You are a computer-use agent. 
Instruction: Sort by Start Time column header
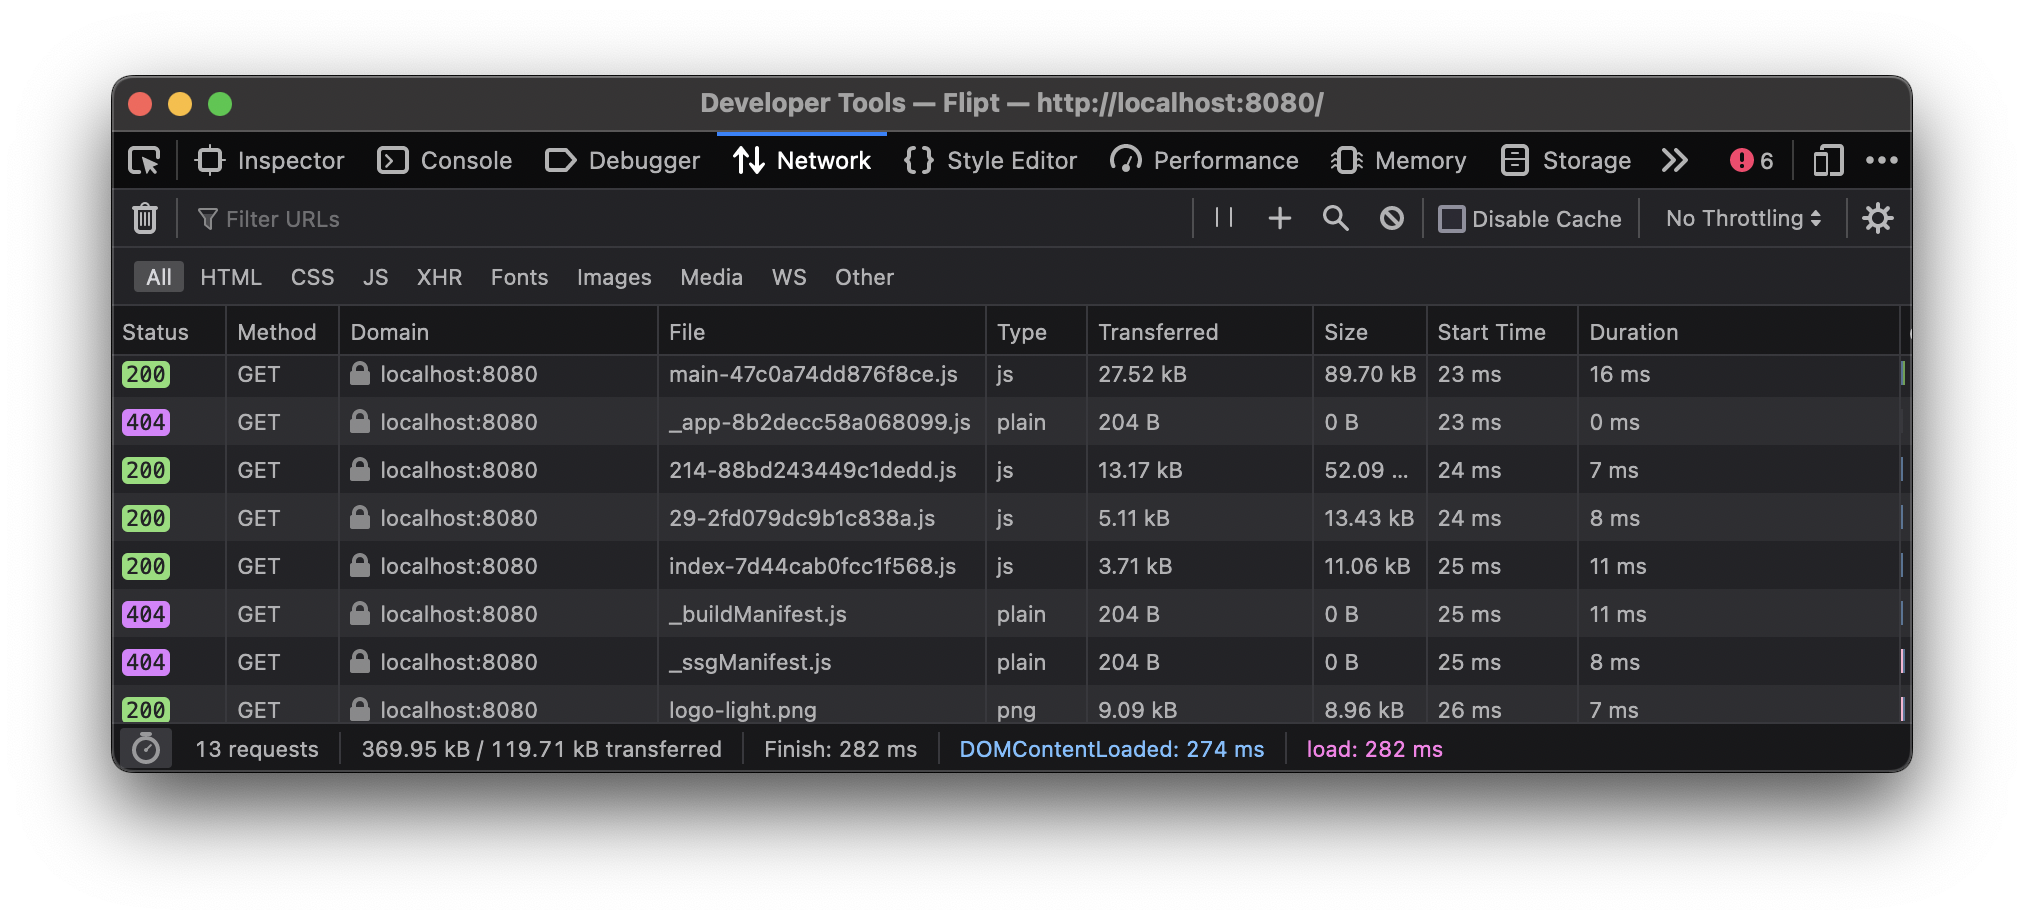click(1502, 332)
